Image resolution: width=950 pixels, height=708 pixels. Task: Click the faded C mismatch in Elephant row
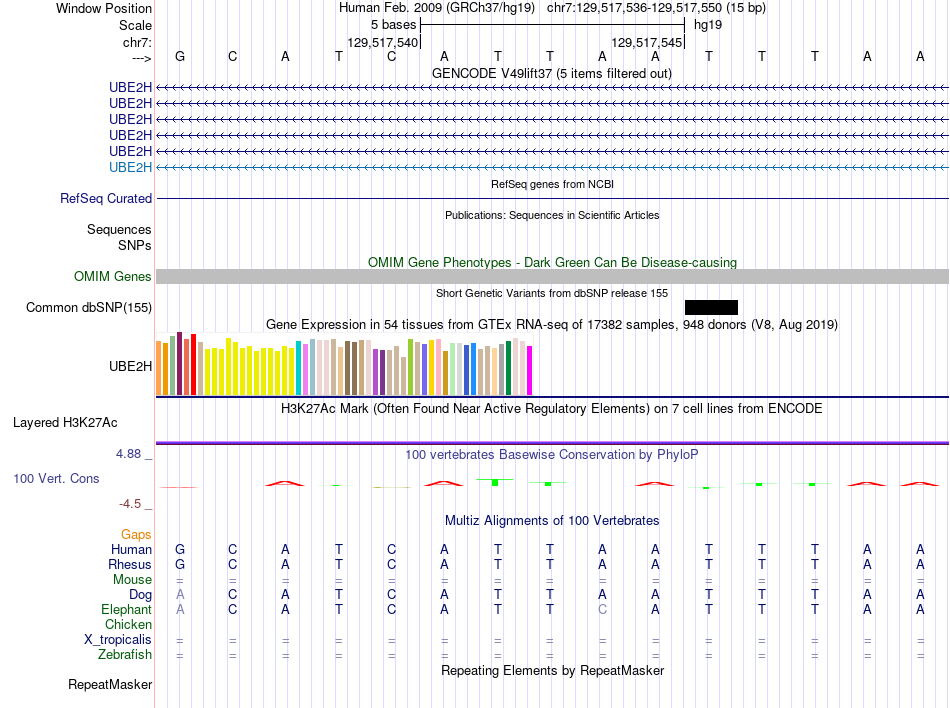(x=602, y=609)
